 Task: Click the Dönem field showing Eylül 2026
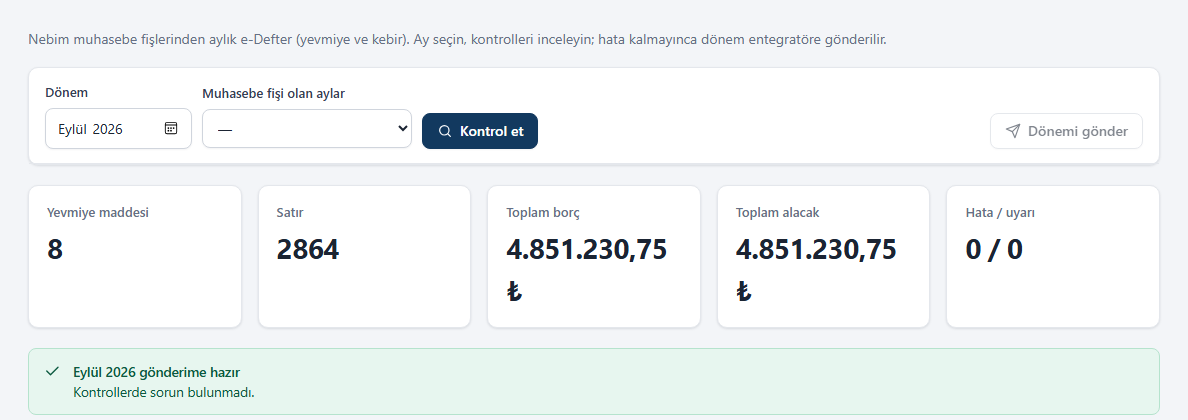coord(118,129)
